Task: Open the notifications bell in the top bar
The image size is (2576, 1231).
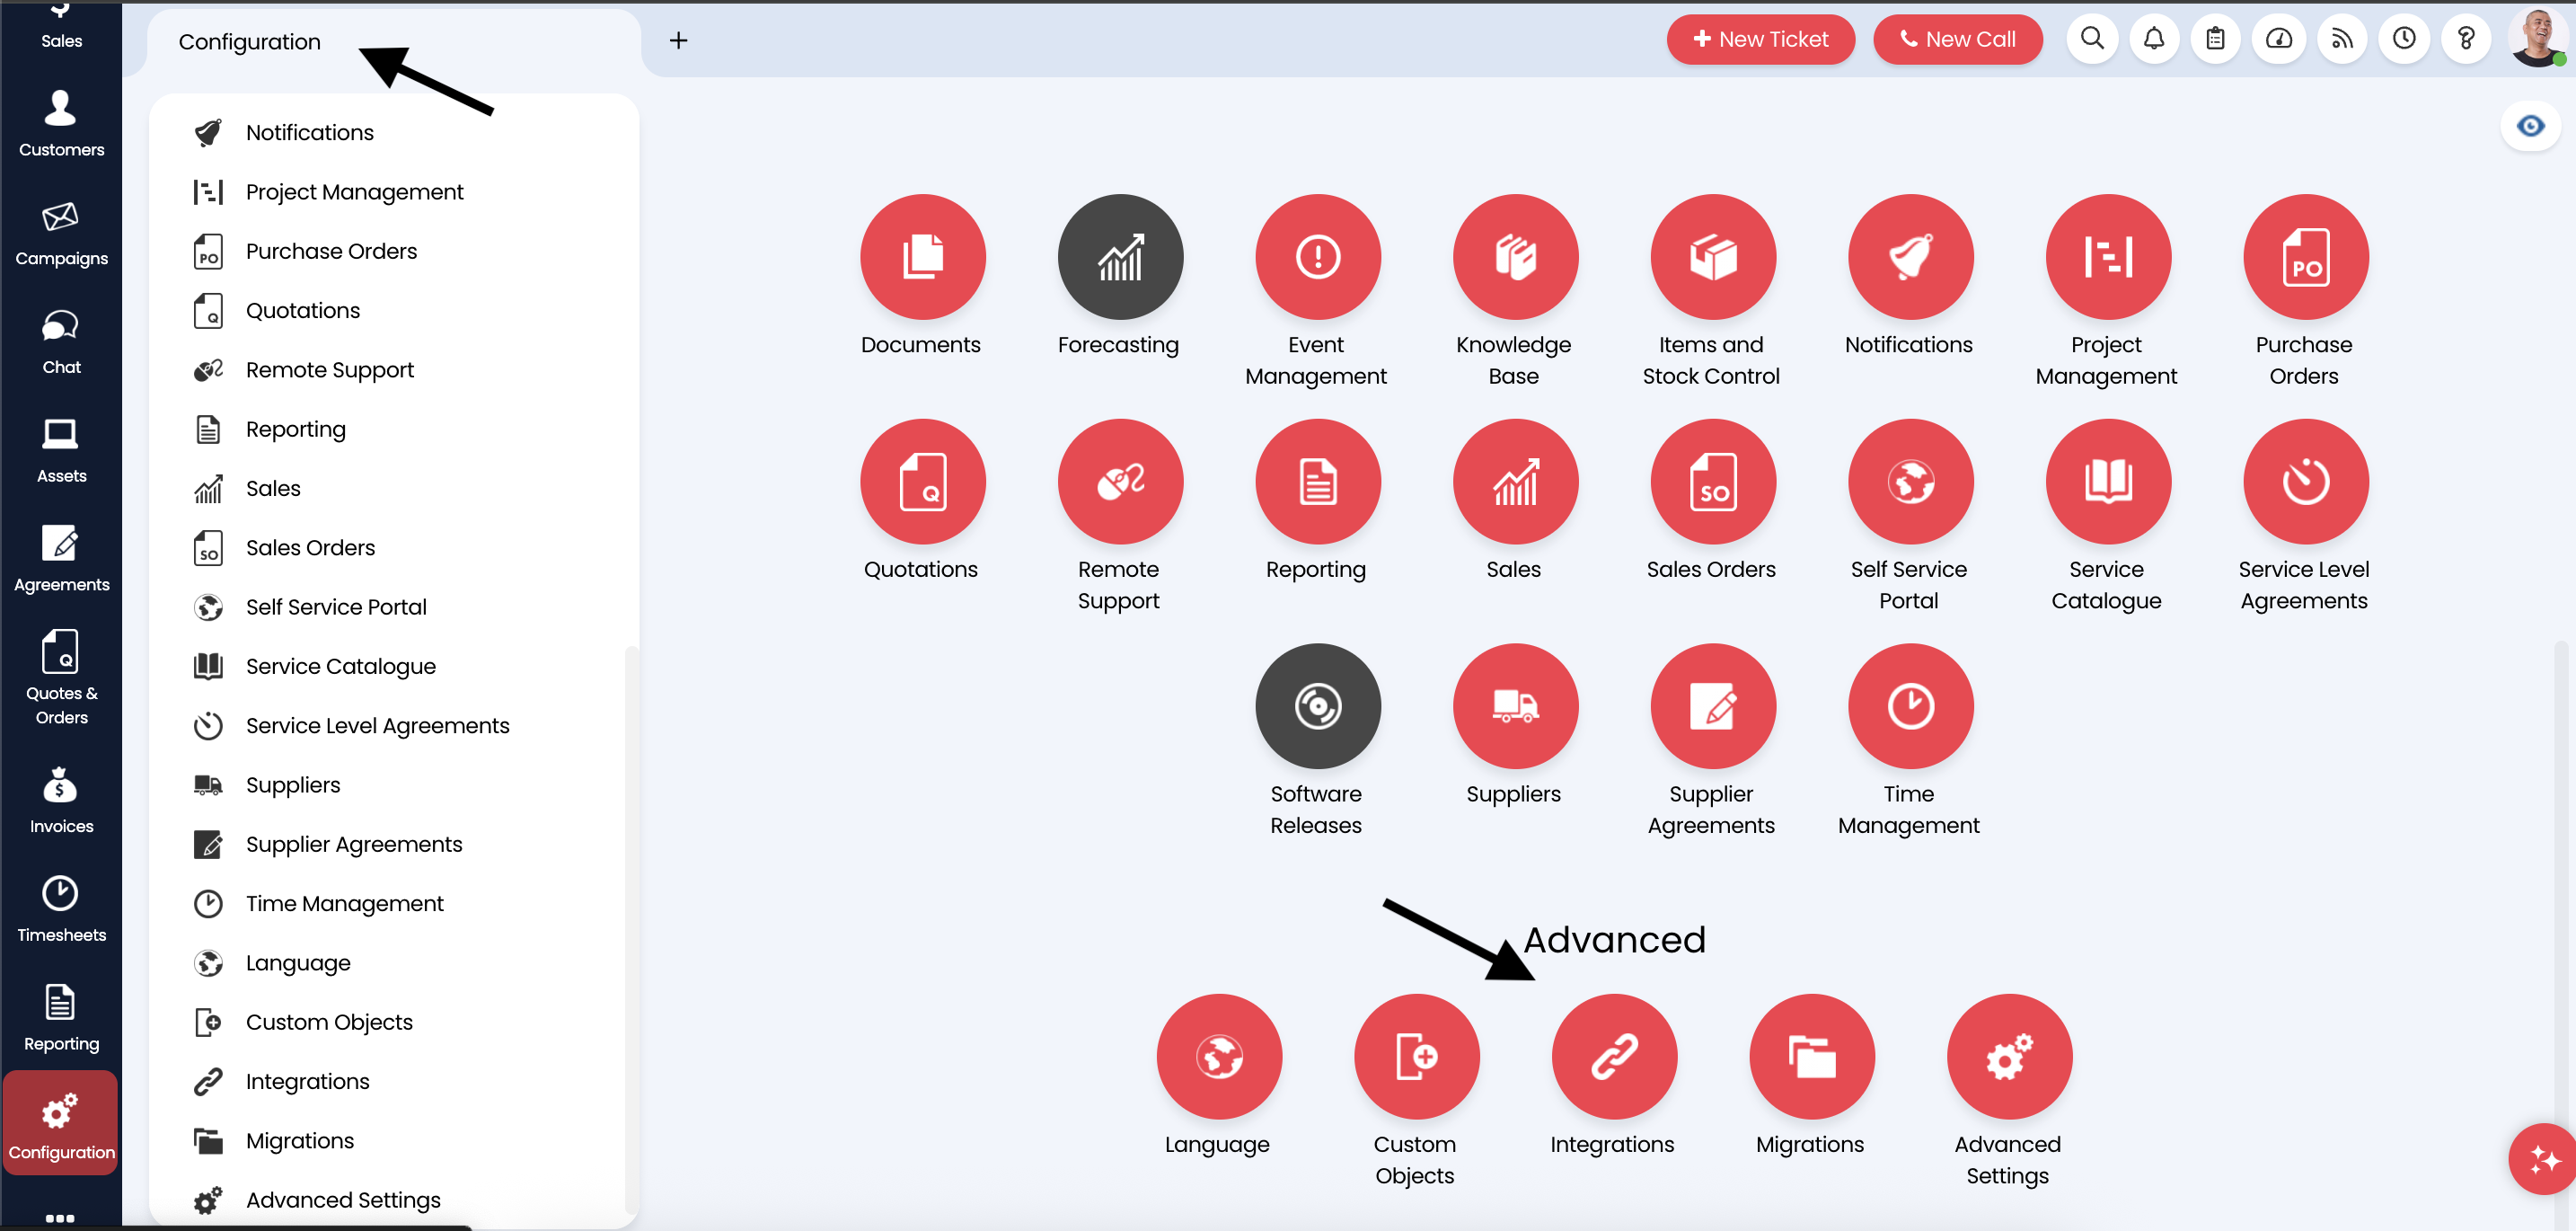Action: tap(2154, 39)
